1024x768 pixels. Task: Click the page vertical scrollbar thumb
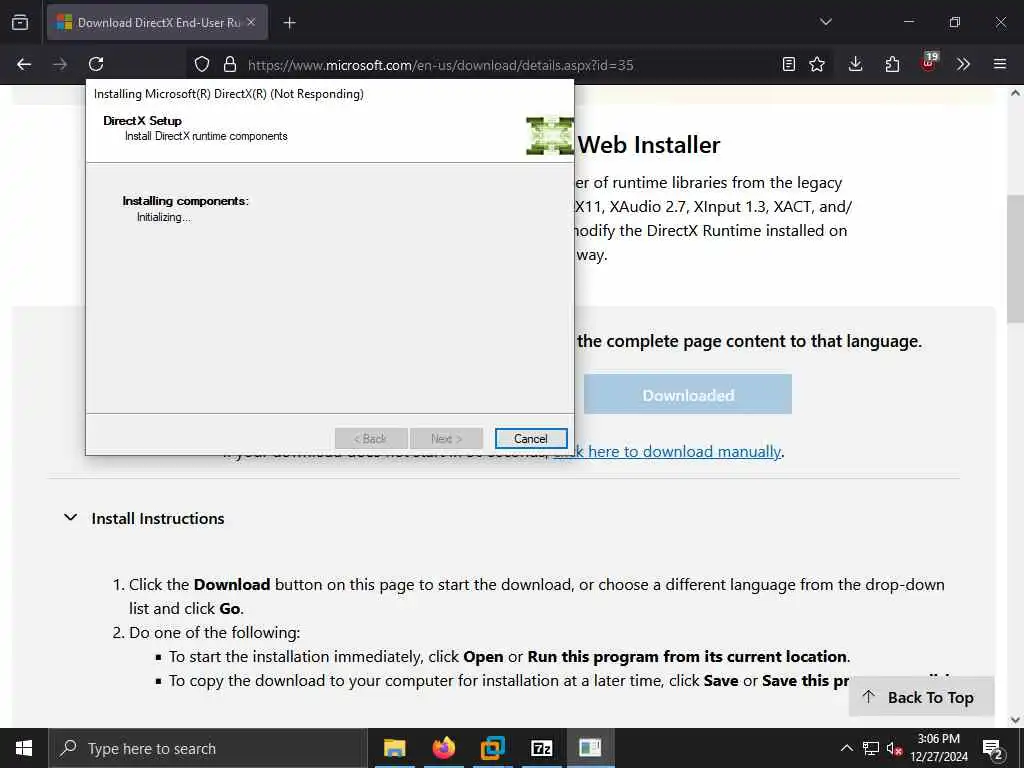(x=1015, y=259)
